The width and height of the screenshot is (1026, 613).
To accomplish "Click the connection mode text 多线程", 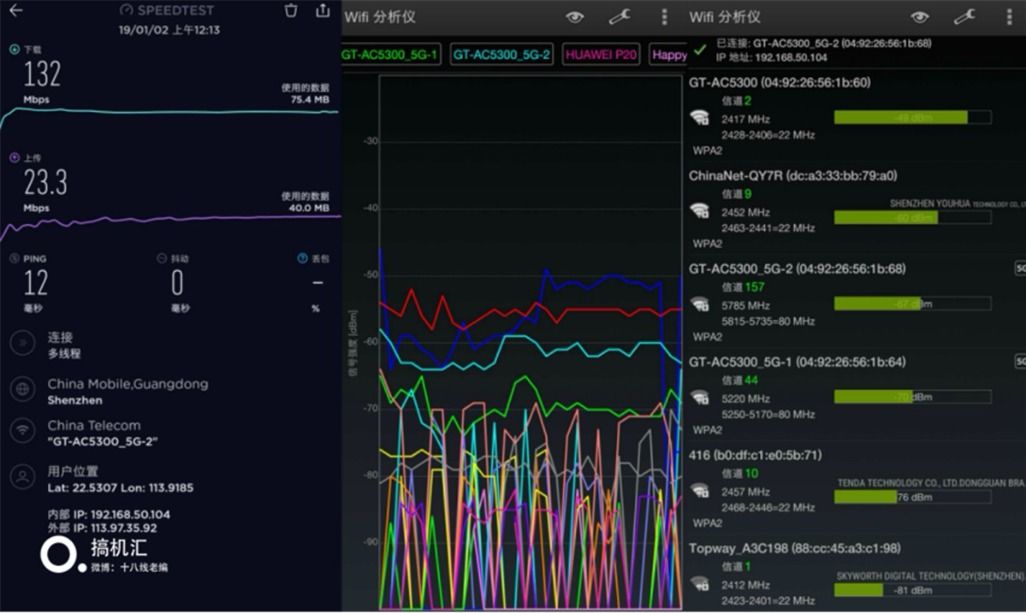I will (x=63, y=354).
